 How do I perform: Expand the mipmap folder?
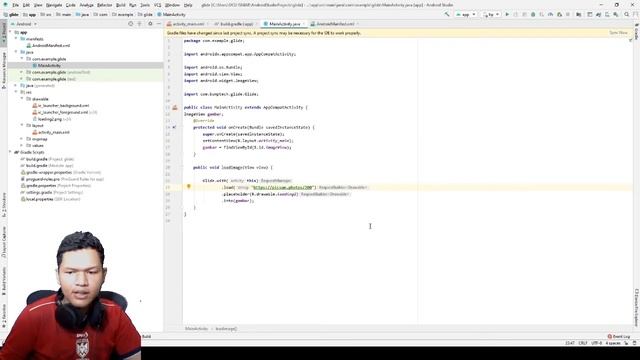tap(22, 139)
